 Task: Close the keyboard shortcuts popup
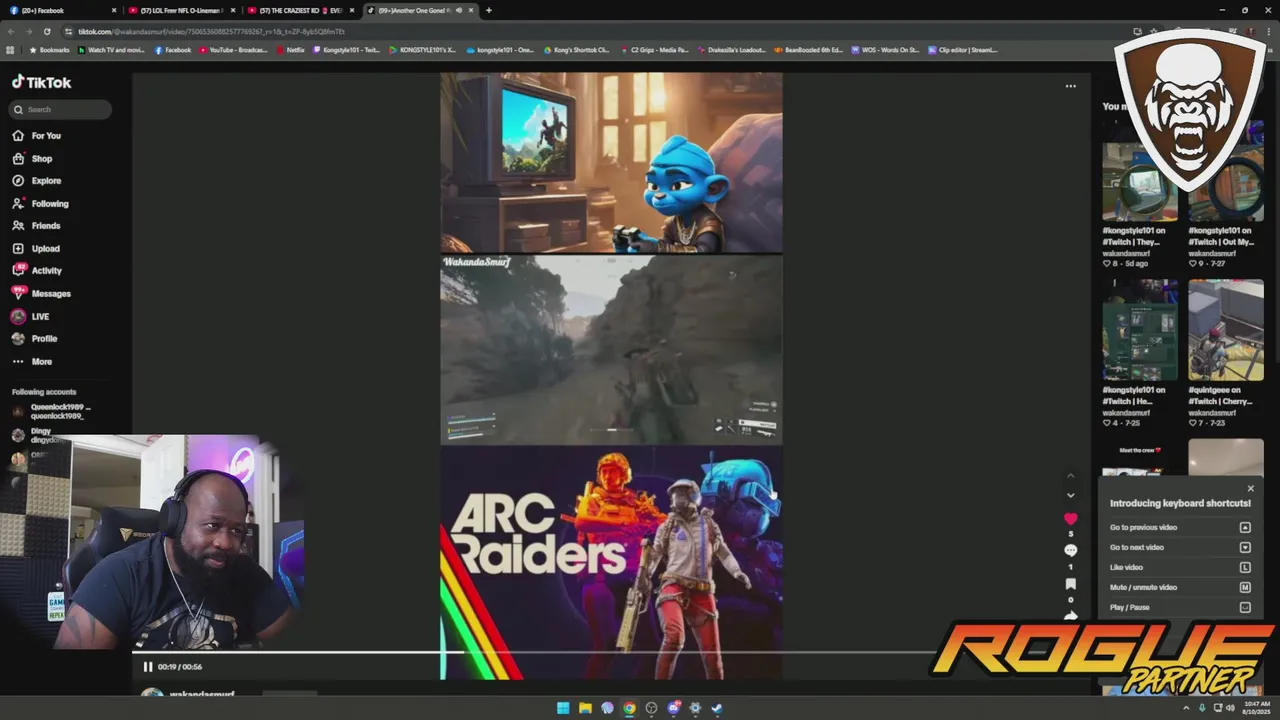pos(1250,489)
